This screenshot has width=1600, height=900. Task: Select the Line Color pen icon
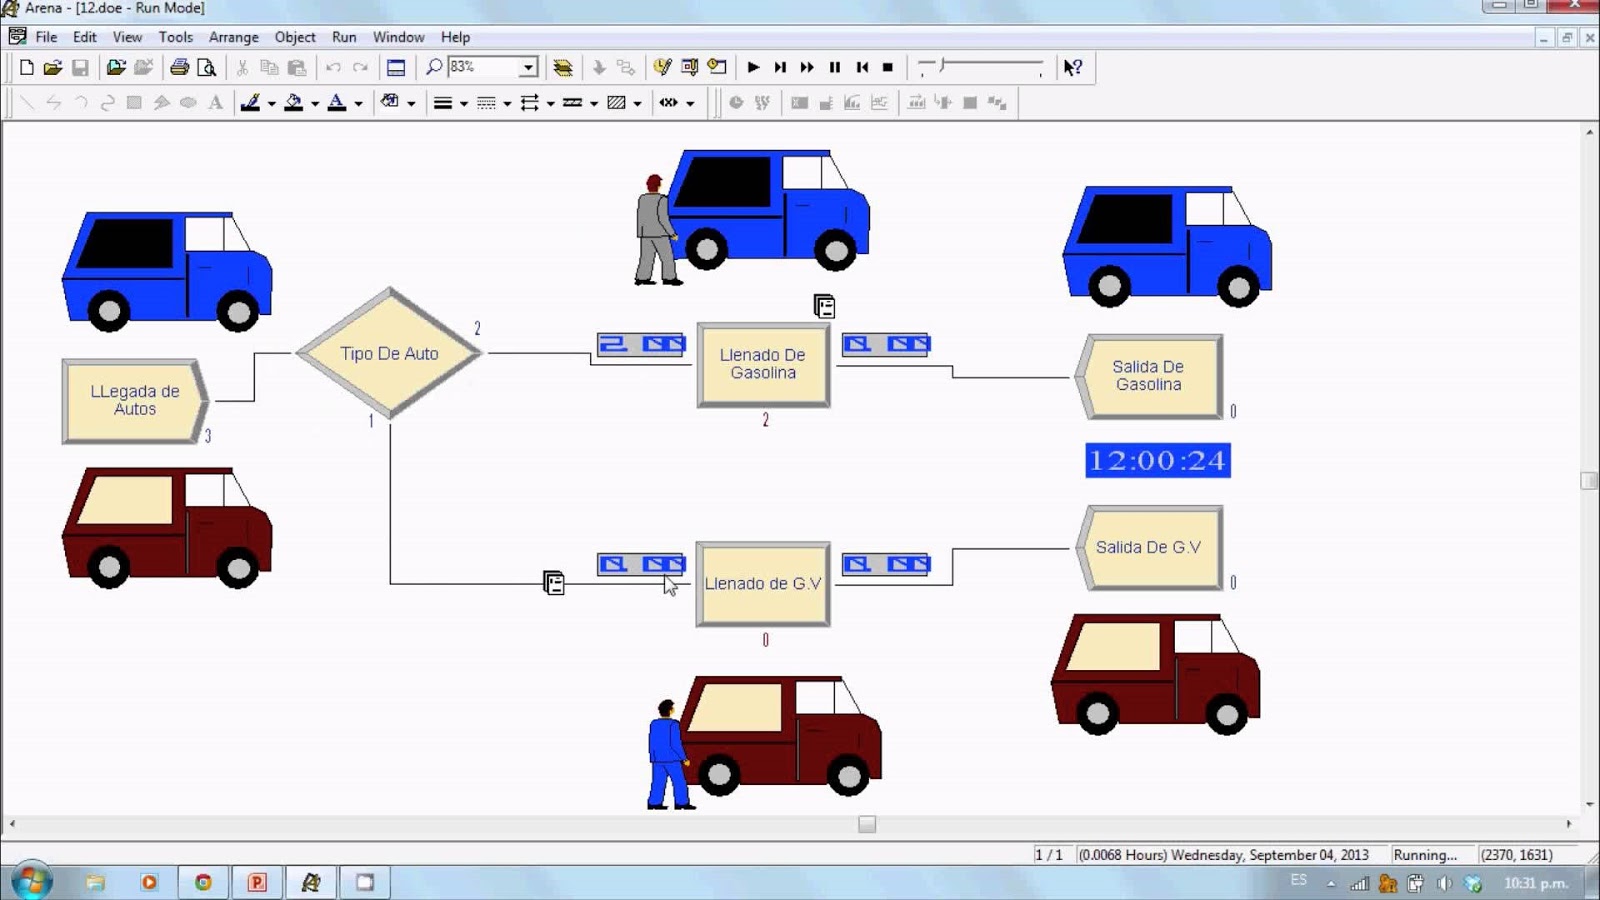252,101
